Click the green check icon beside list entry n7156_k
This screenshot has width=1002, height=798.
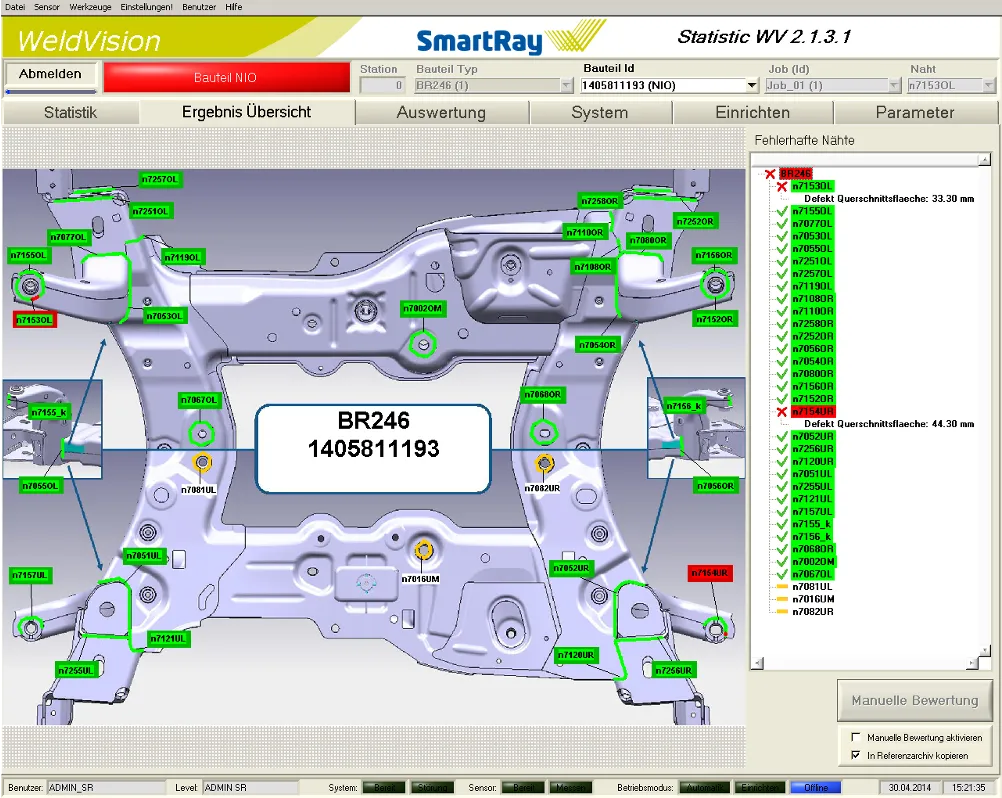point(782,537)
